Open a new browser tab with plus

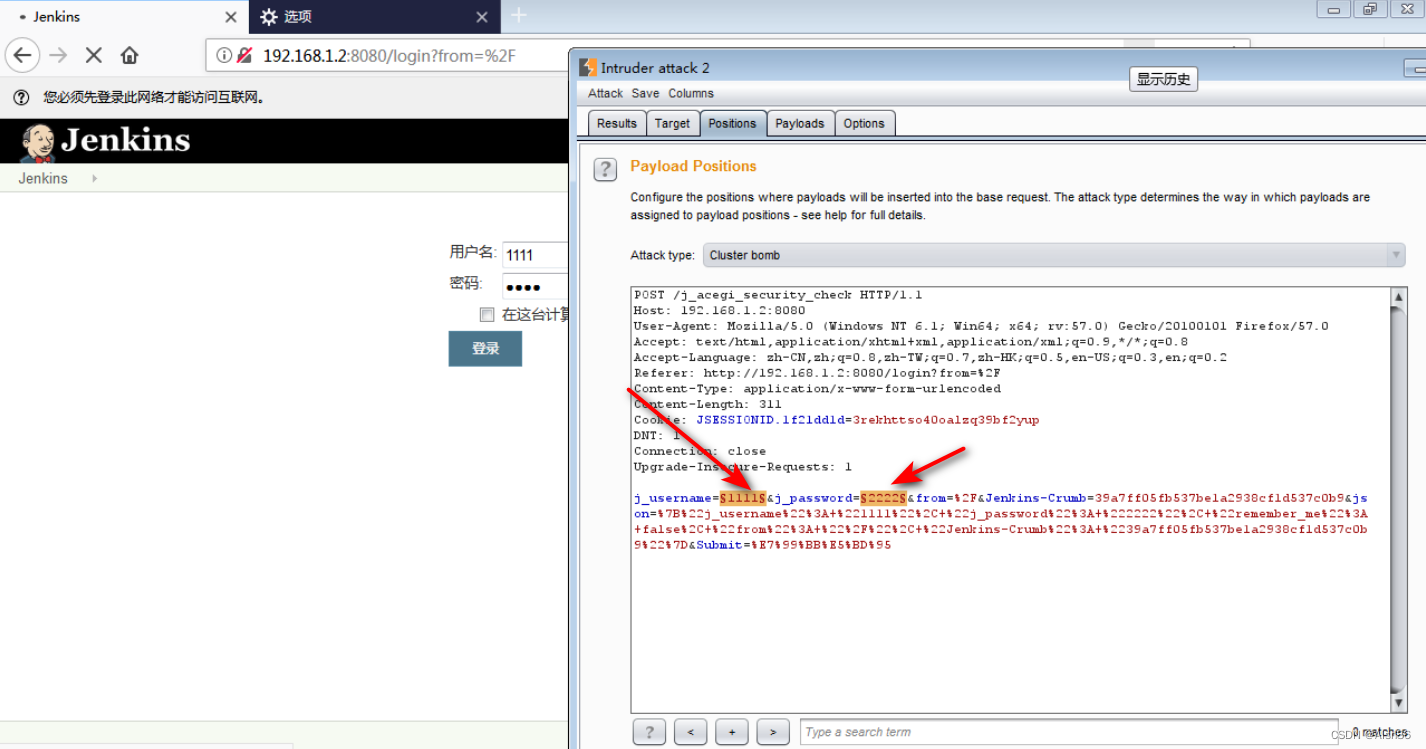point(518,15)
